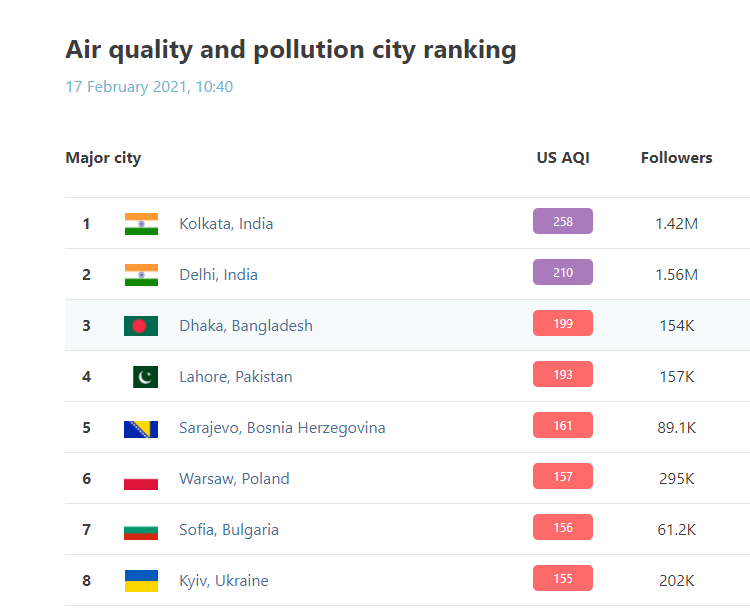The width and height of the screenshot is (750, 615).
Task: Open the Kolkata, India link
Action: pos(226,224)
